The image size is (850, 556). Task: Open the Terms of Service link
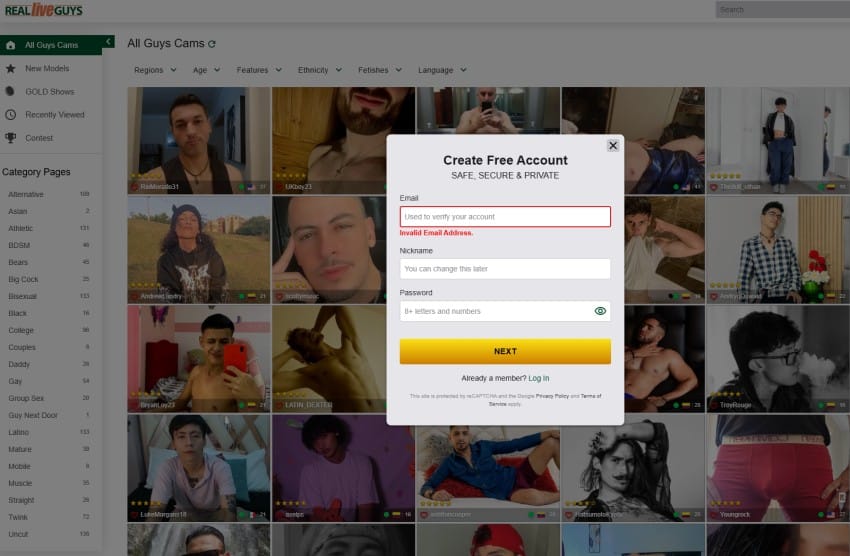coord(545,400)
